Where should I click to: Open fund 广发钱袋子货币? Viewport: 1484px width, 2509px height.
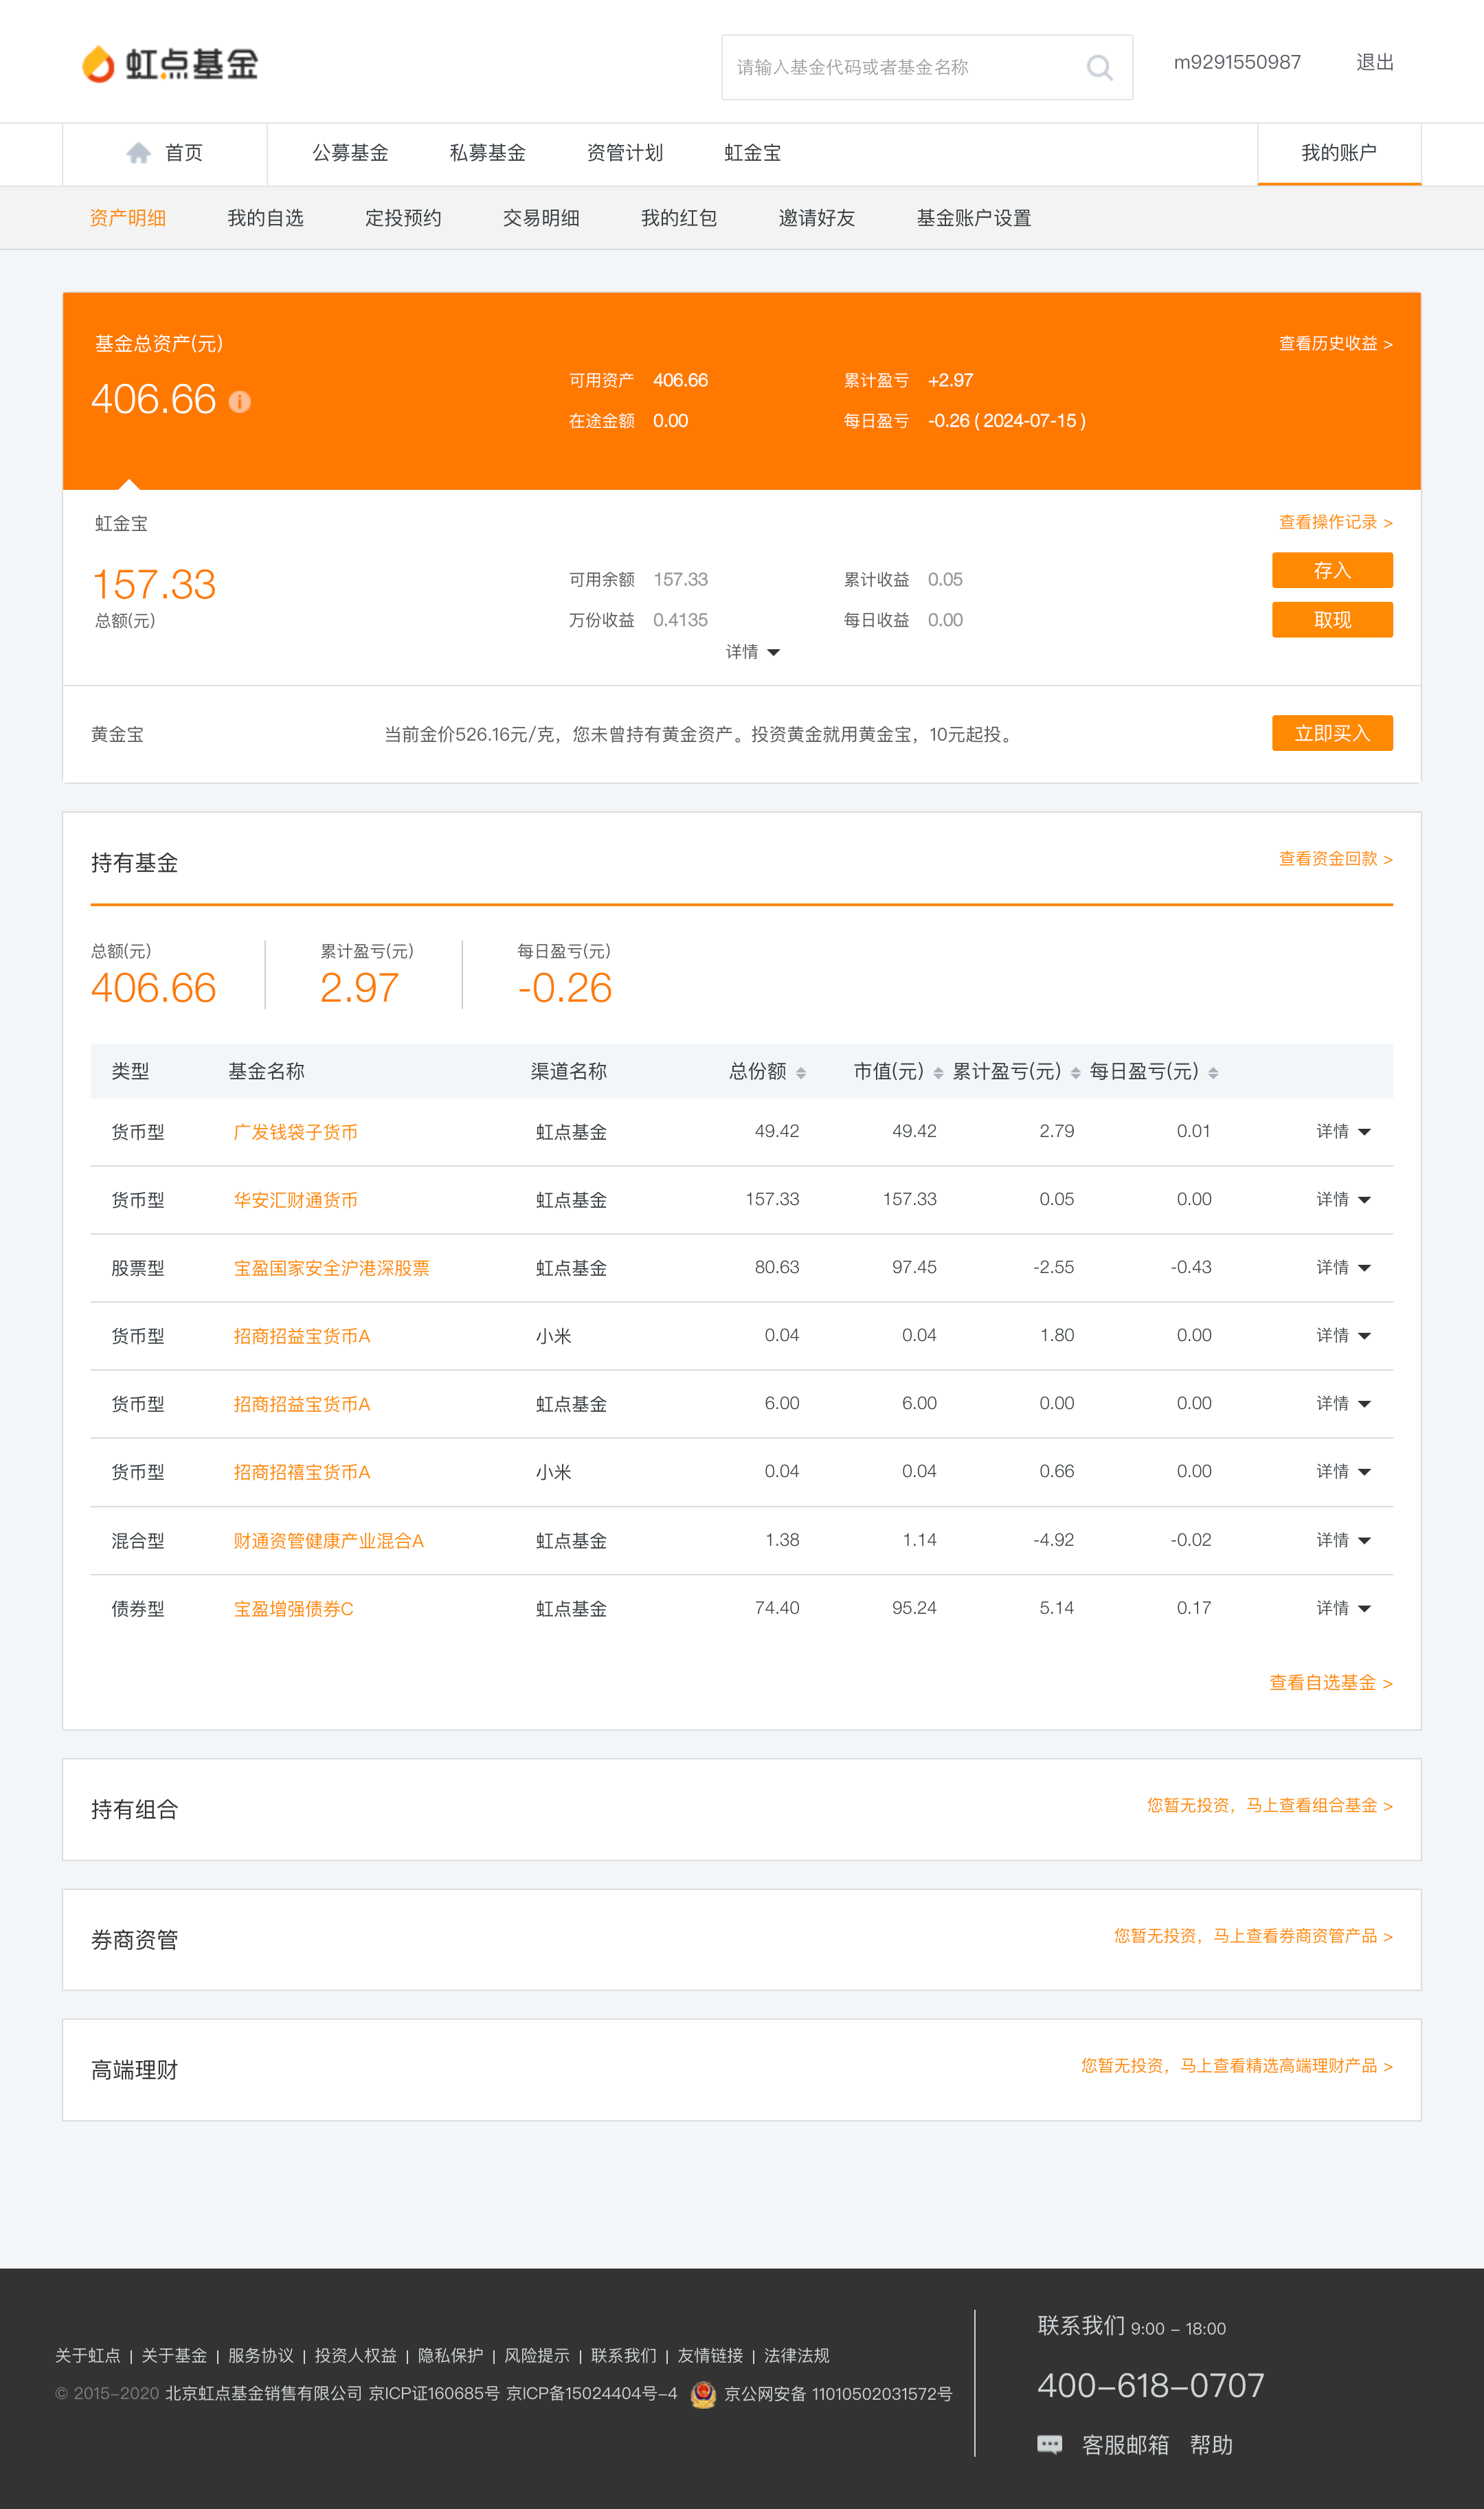295,1132
